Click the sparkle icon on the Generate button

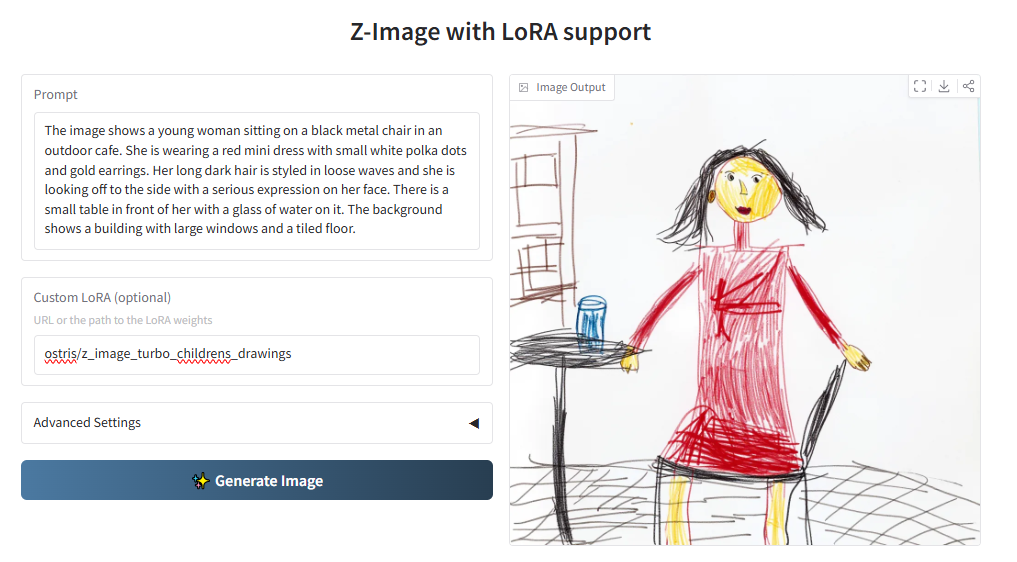click(x=200, y=481)
